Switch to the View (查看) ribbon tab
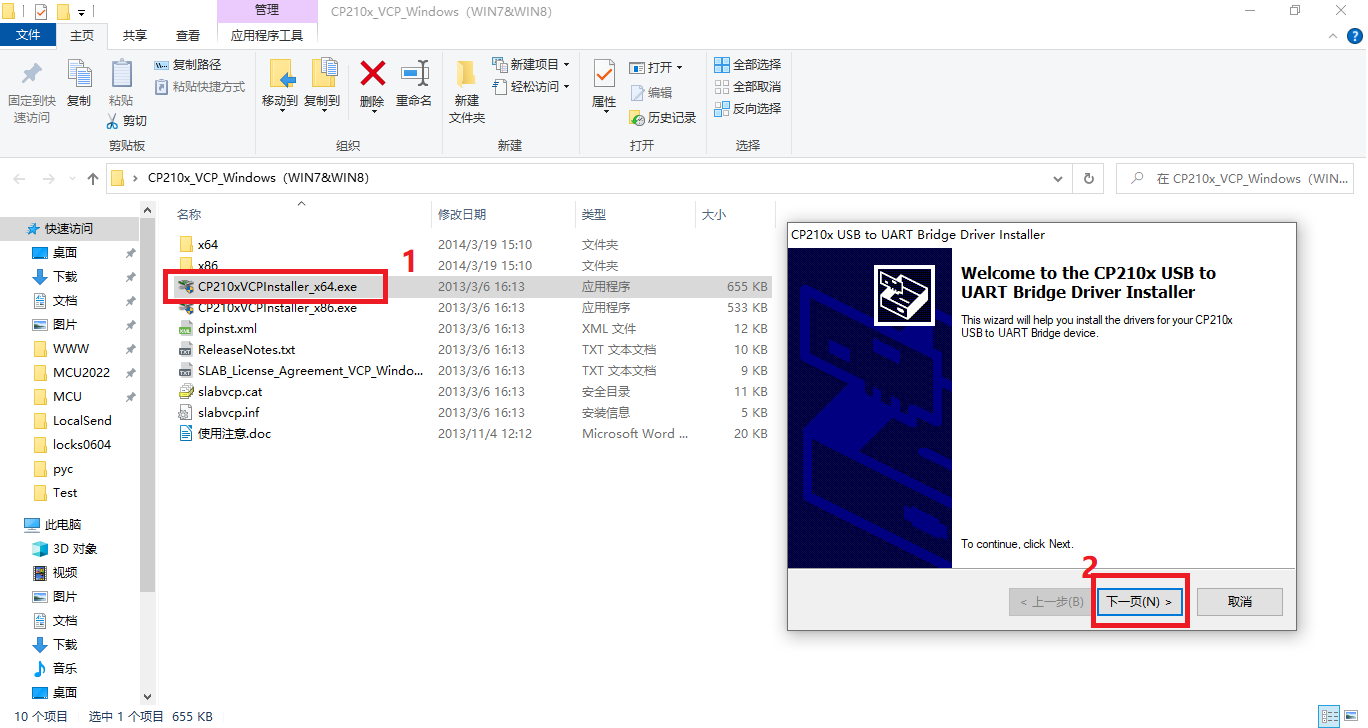The image size is (1368, 728). (x=188, y=35)
